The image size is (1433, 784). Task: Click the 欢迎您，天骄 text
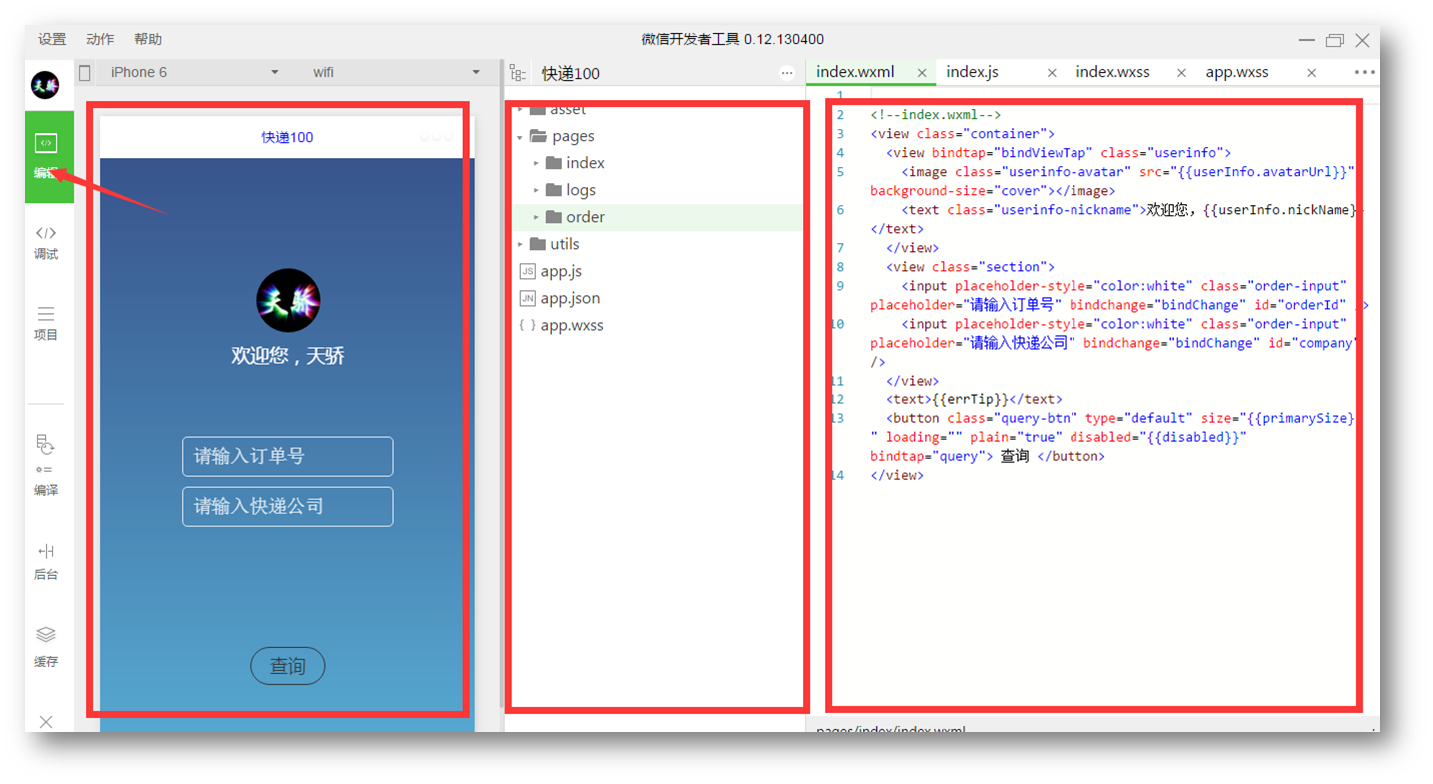coord(288,356)
